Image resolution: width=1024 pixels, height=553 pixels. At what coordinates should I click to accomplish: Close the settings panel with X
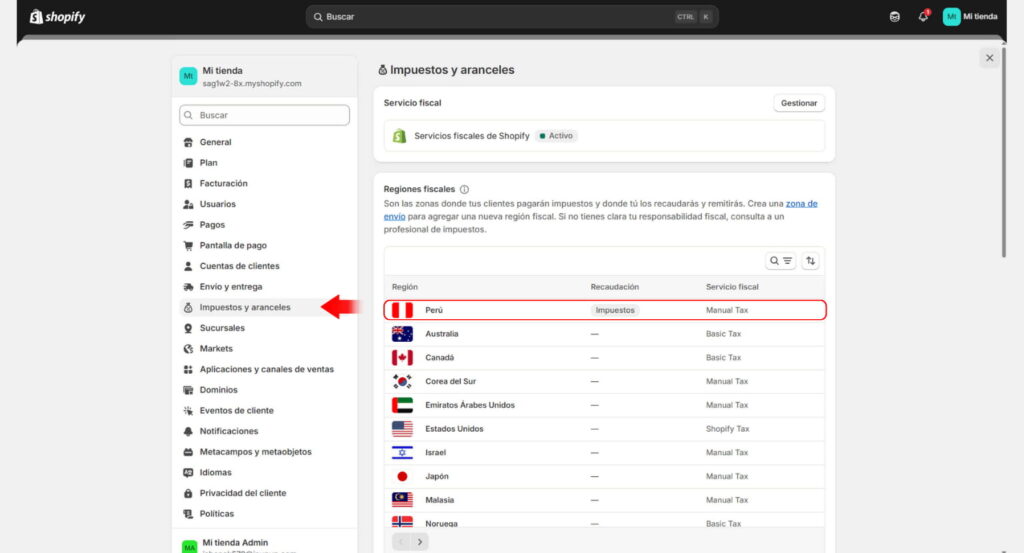[989, 58]
